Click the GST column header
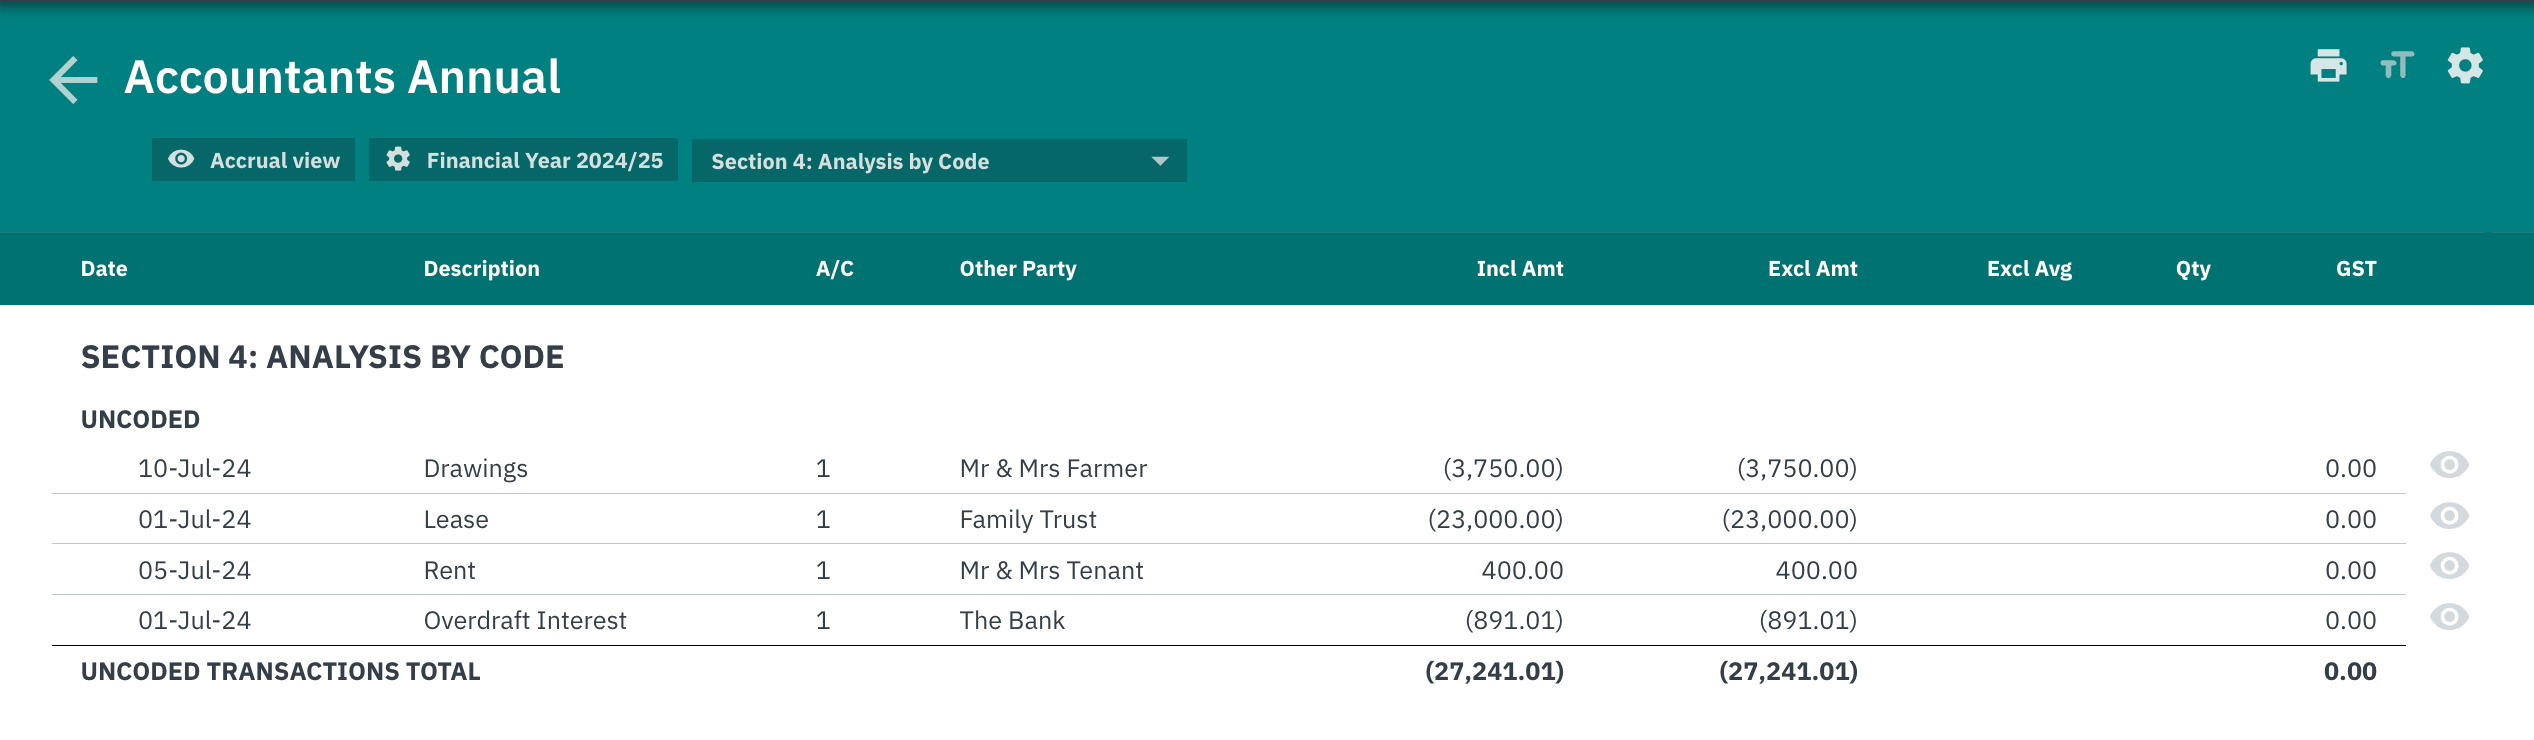The image size is (2534, 740). (x=2356, y=269)
